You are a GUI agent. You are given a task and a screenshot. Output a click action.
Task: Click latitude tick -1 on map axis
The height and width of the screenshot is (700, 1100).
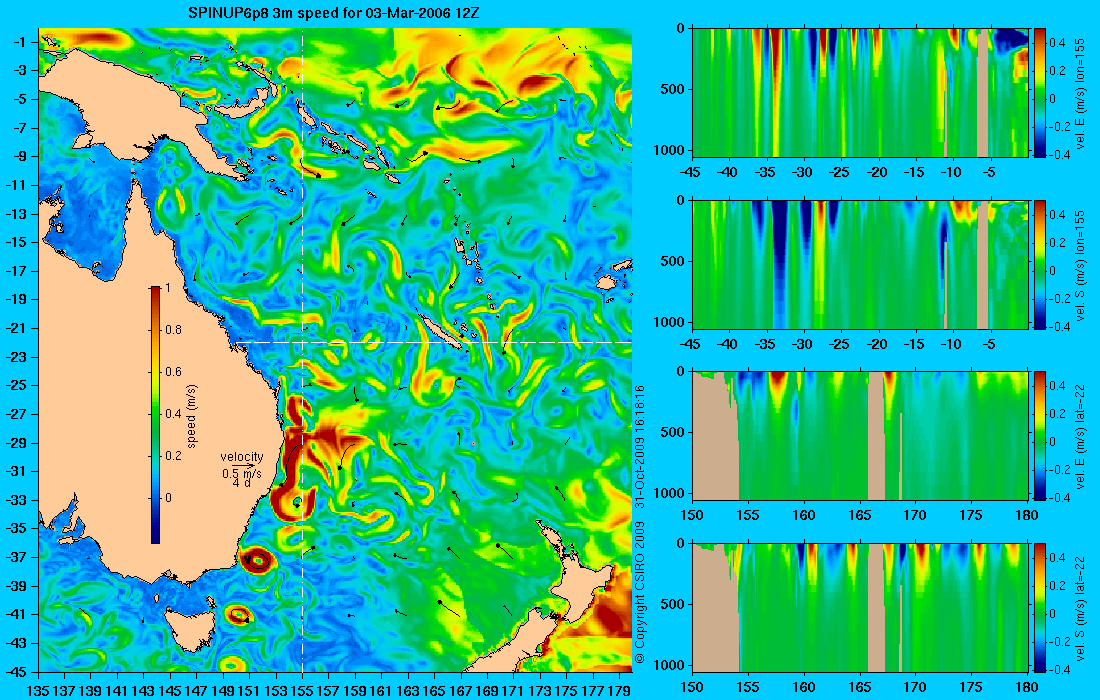point(22,42)
